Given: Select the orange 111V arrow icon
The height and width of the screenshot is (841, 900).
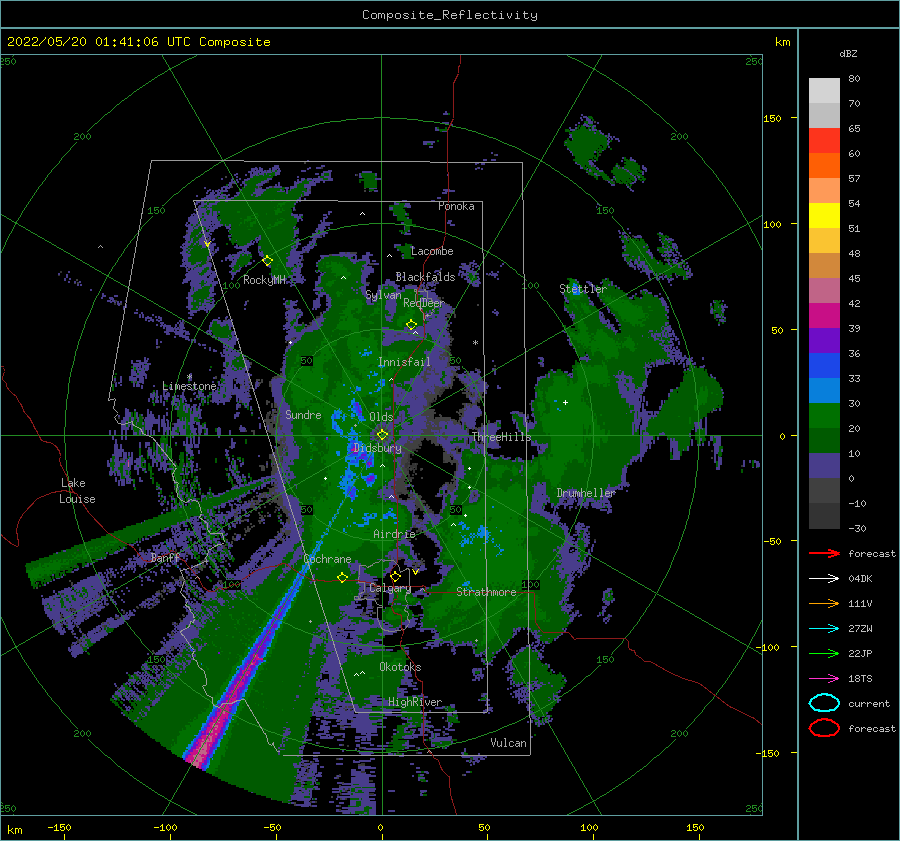Looking at the screenshot, I should pos(824,603).
